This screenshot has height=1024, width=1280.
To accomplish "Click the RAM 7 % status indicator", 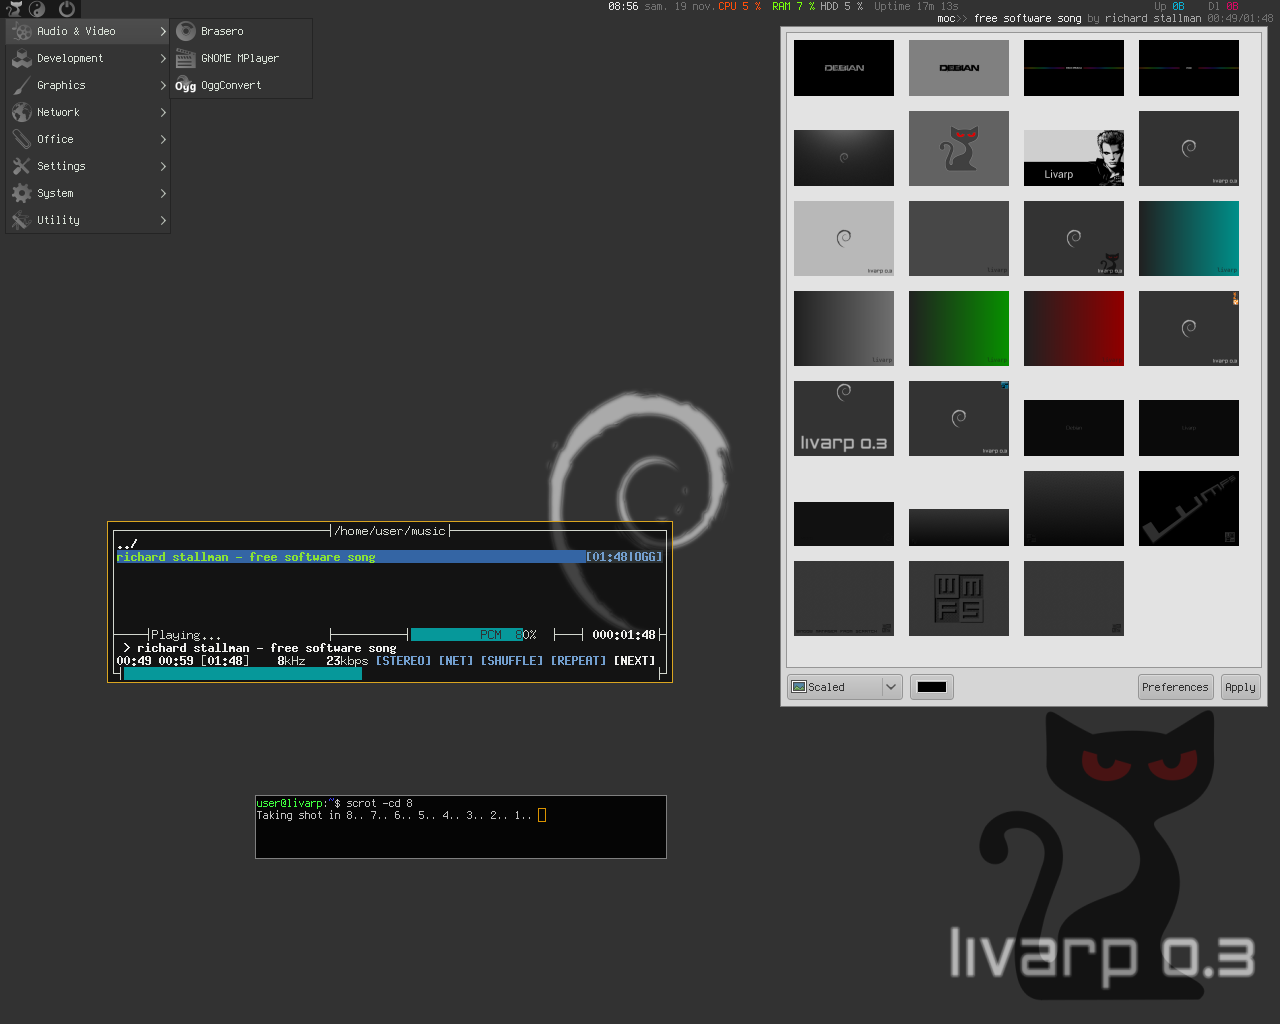I will (x=794, y=6).
